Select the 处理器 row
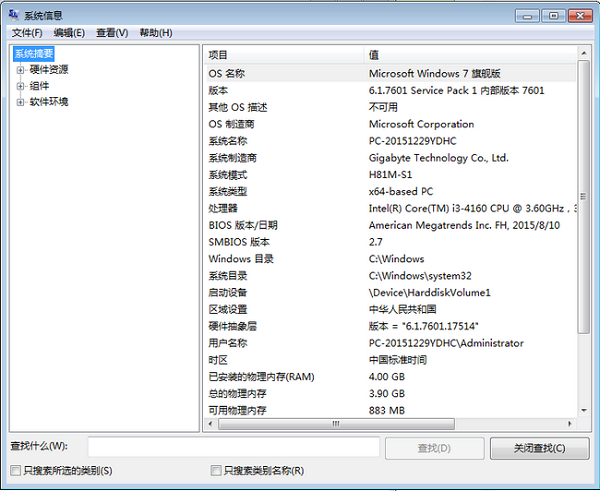This screenshot has width=600, height=491. 391,208
